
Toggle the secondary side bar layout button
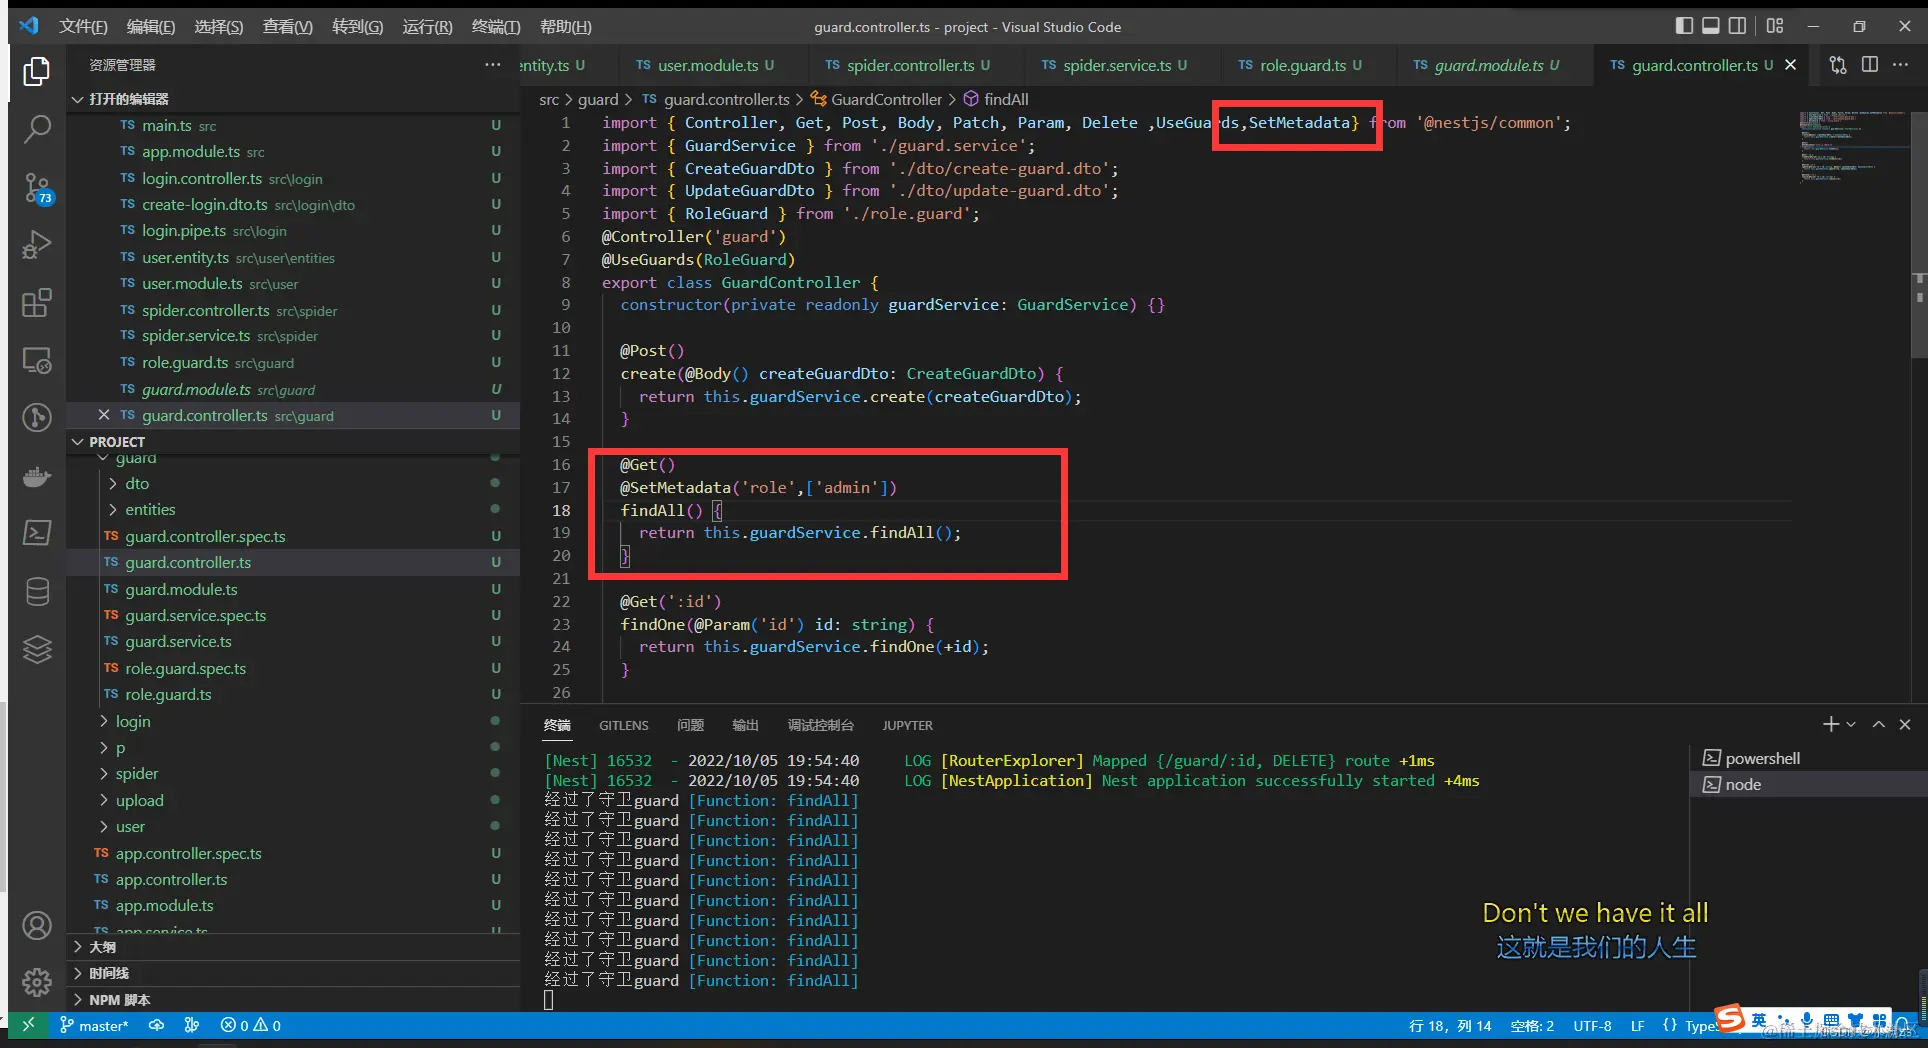1738,26
